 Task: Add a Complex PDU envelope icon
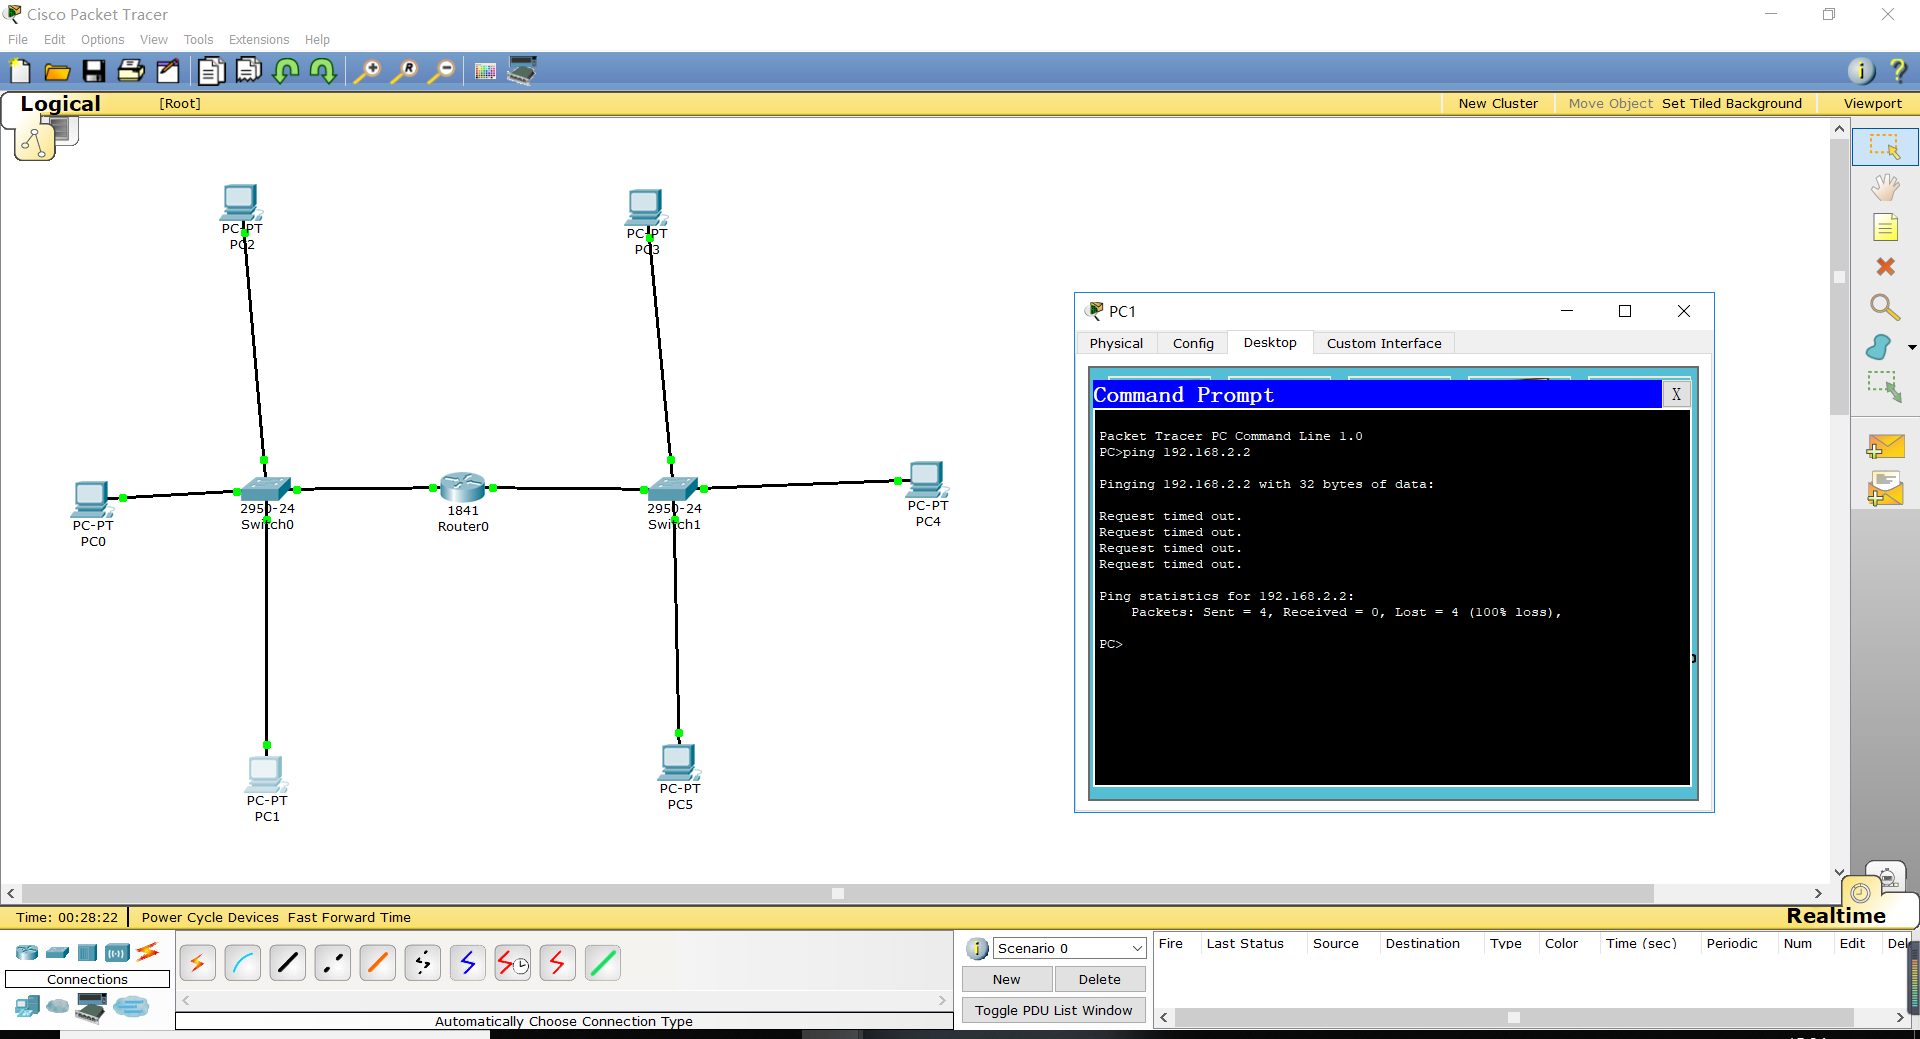1885,489
